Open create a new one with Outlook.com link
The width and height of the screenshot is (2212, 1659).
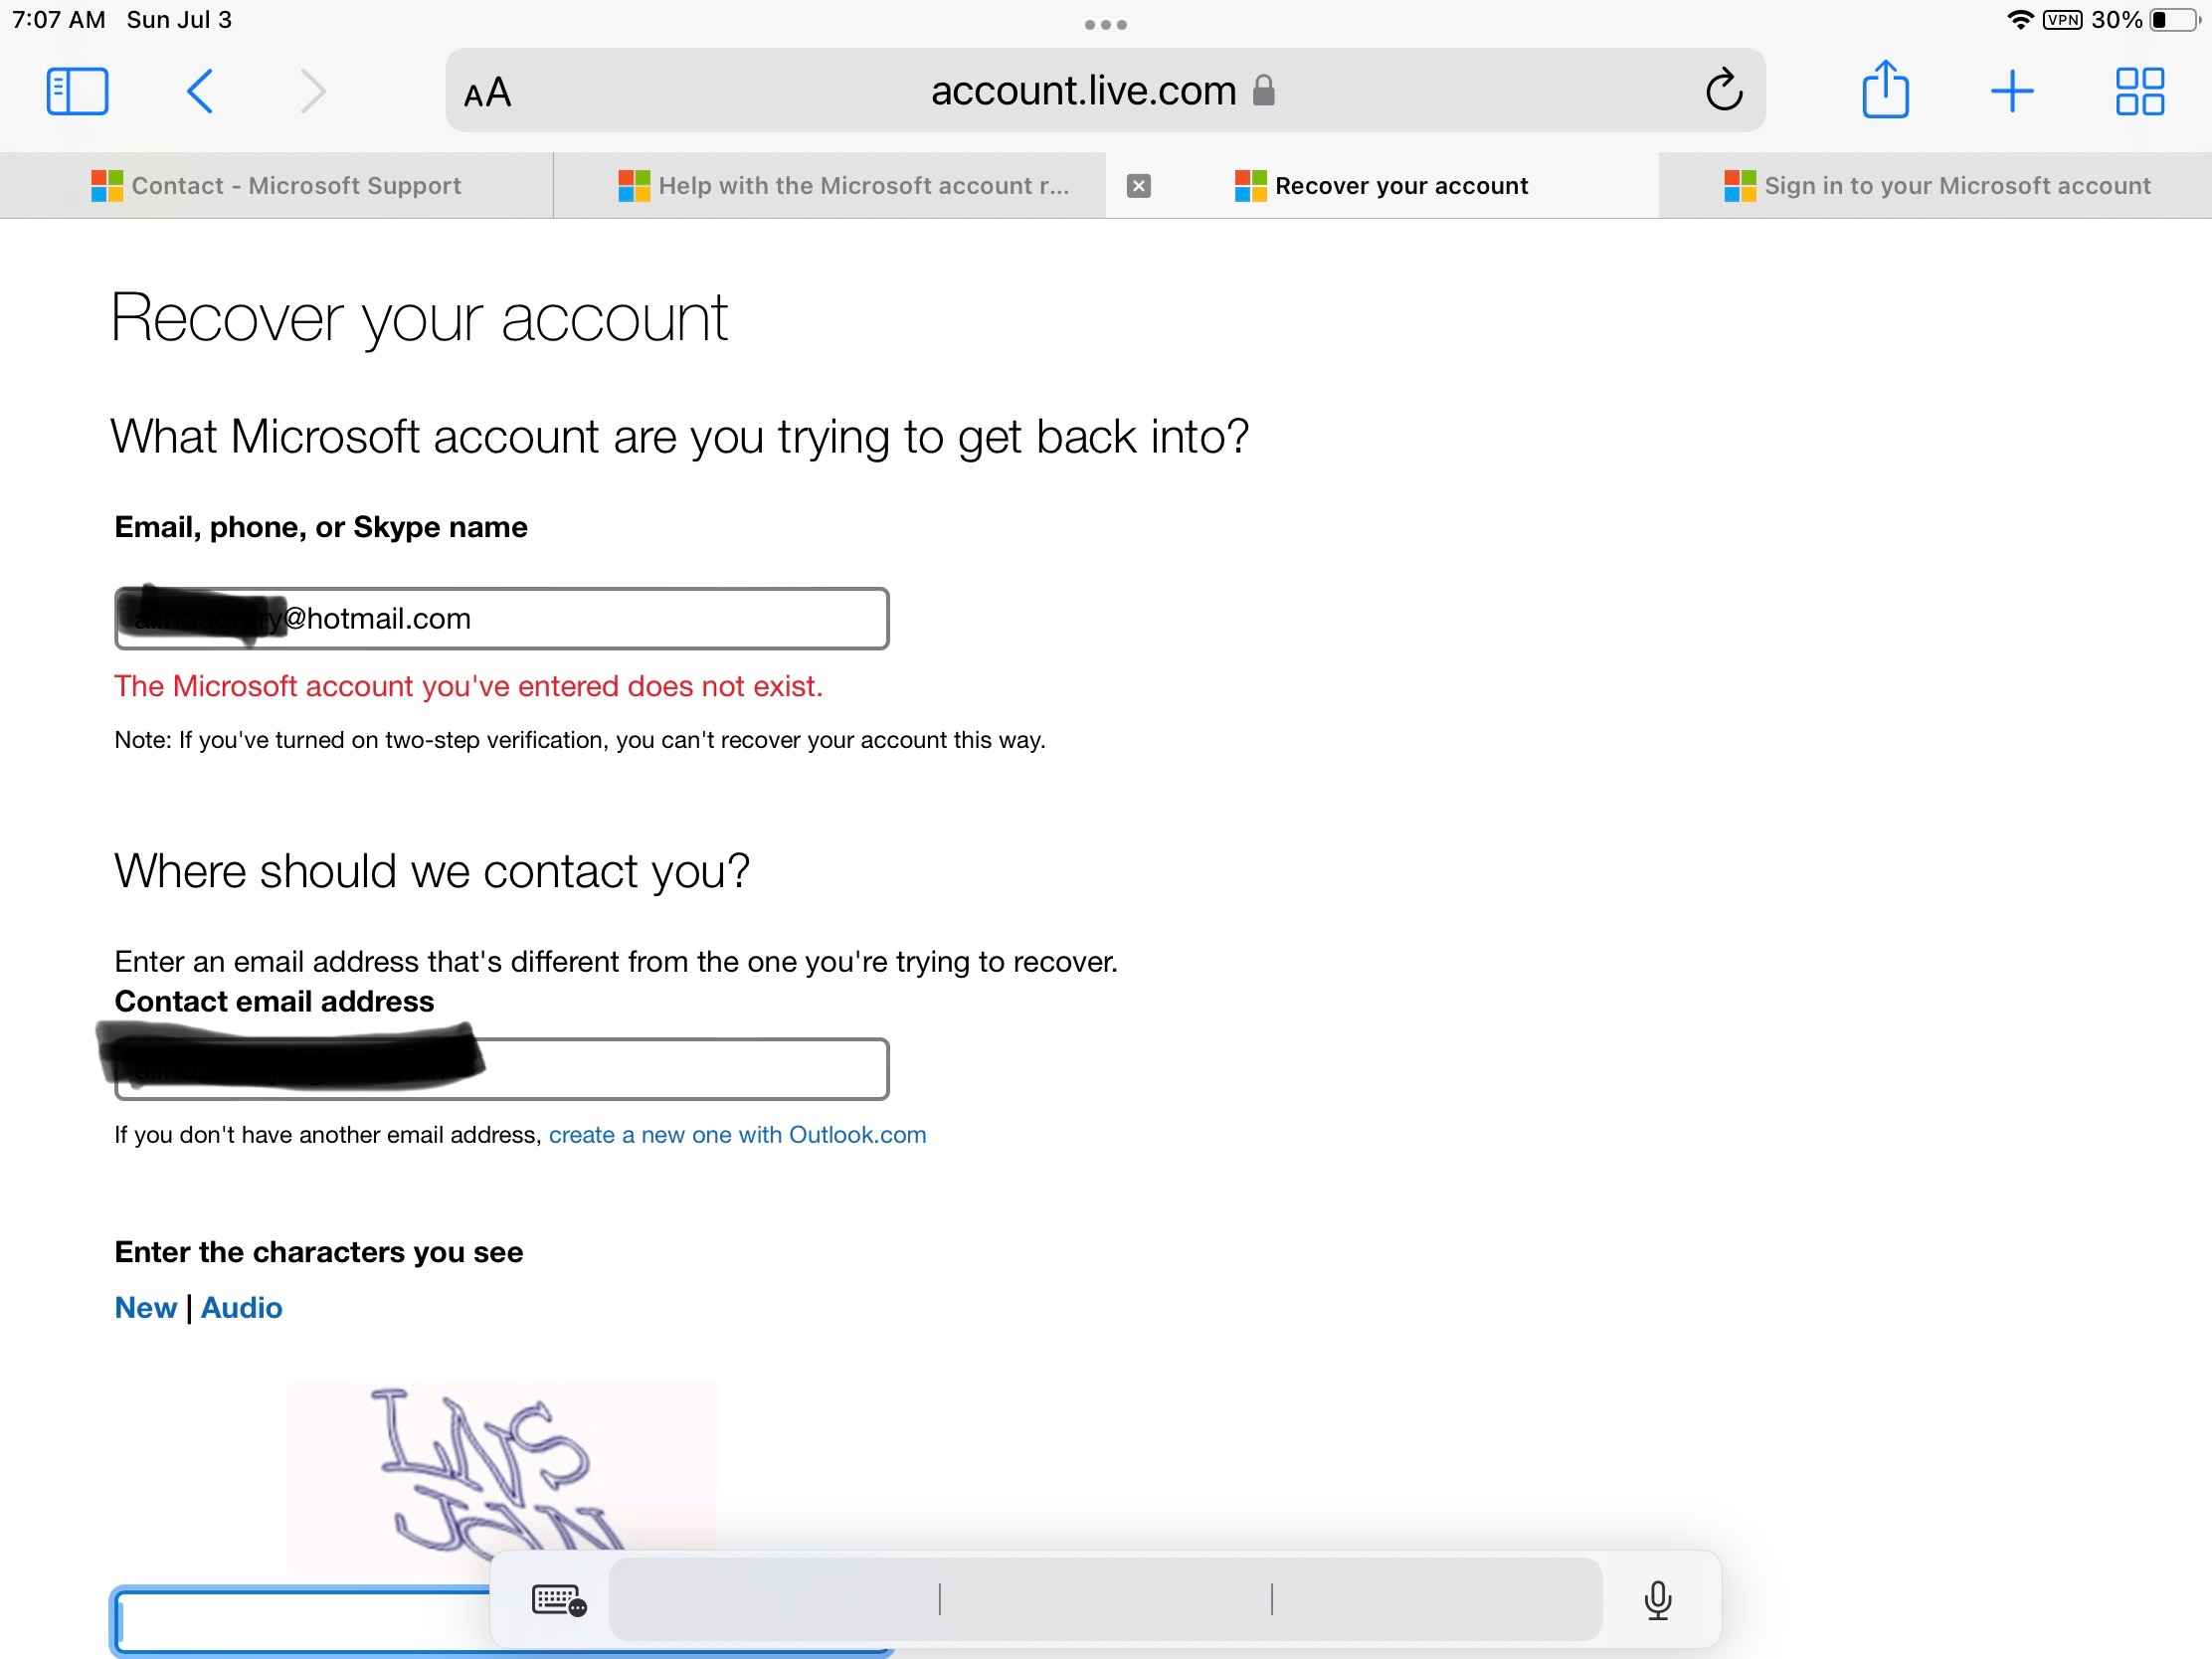tap(737, 1135)
